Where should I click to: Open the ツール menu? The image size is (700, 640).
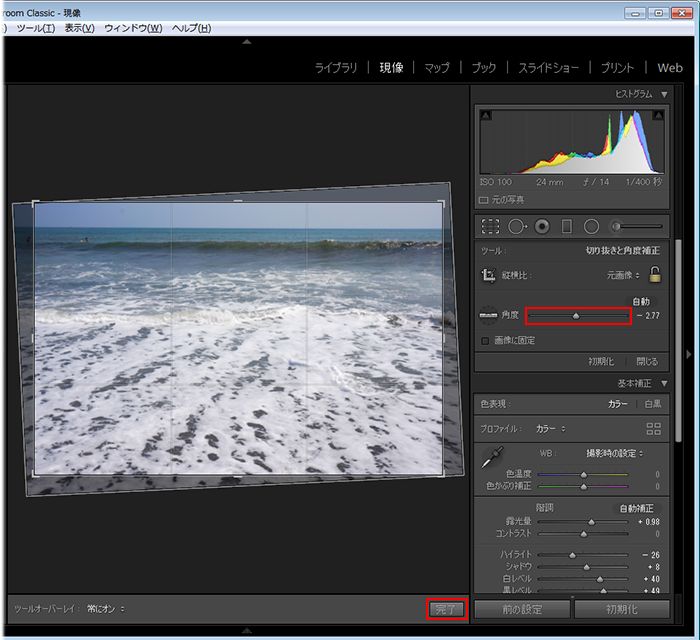click(x=36, y=28)
